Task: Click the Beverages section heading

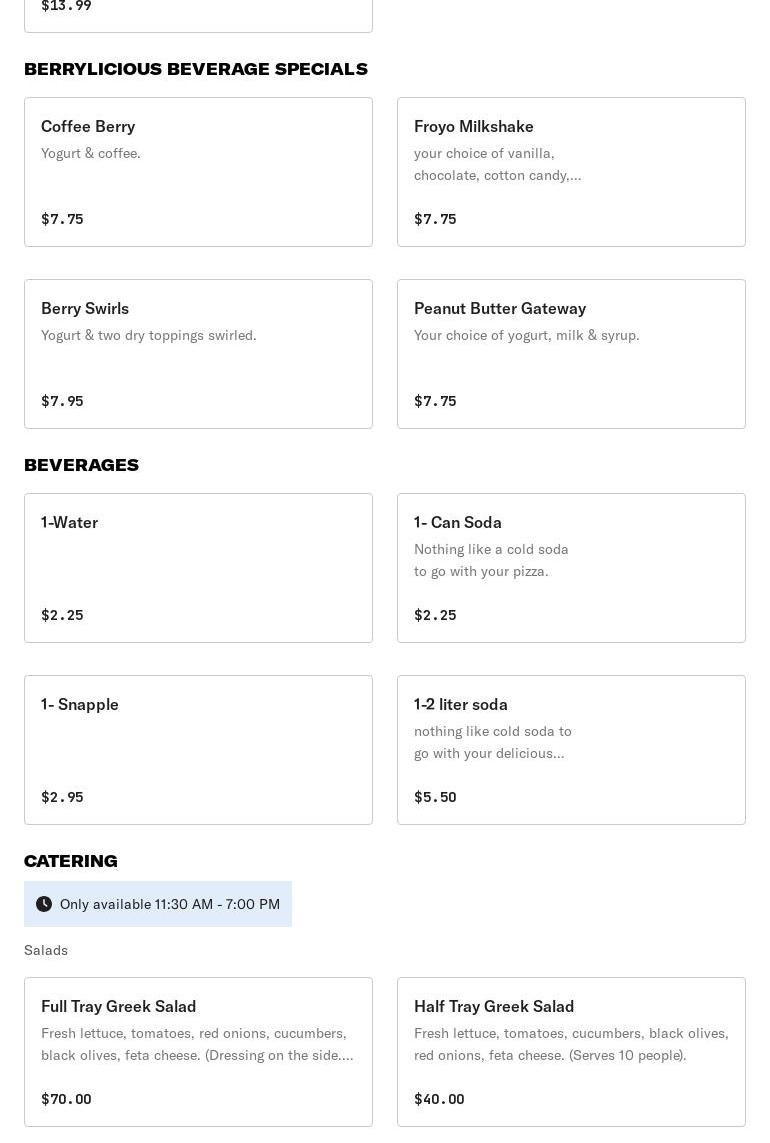Action: (x=81, y=465)
